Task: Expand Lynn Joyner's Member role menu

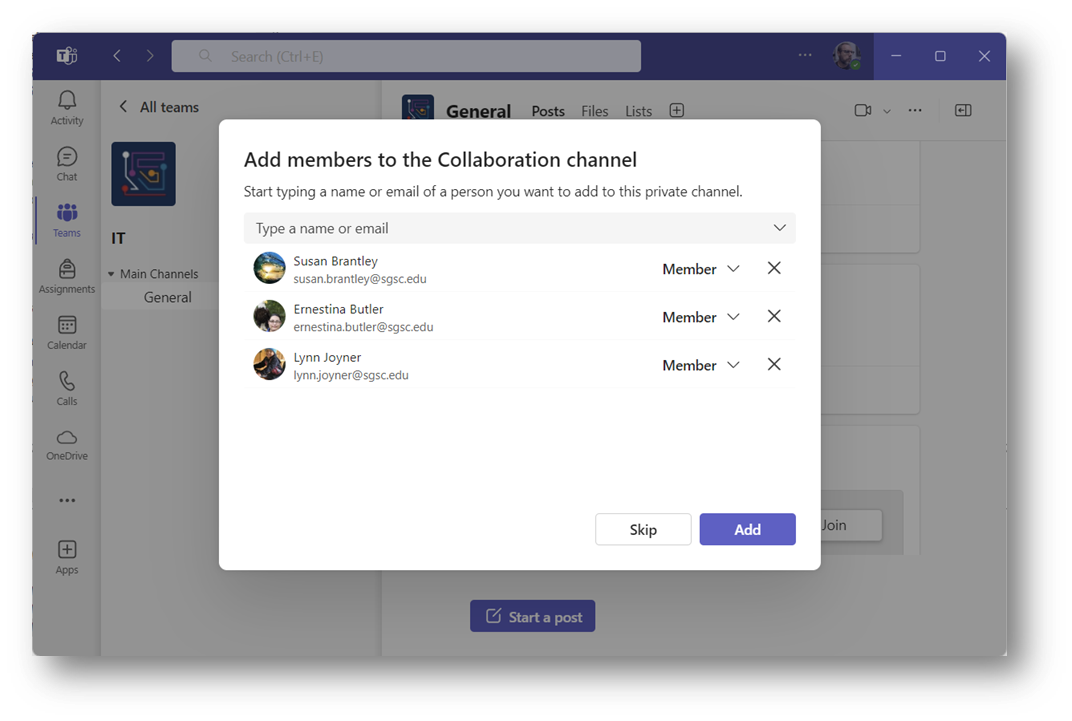Action: click(701, 365)
